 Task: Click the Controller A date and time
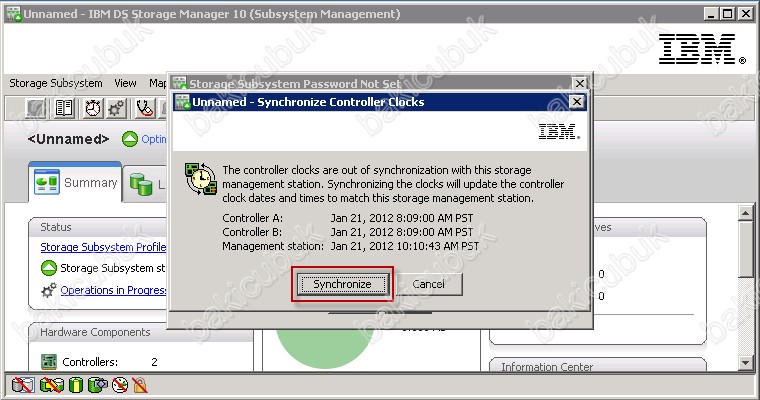[402, 218]
